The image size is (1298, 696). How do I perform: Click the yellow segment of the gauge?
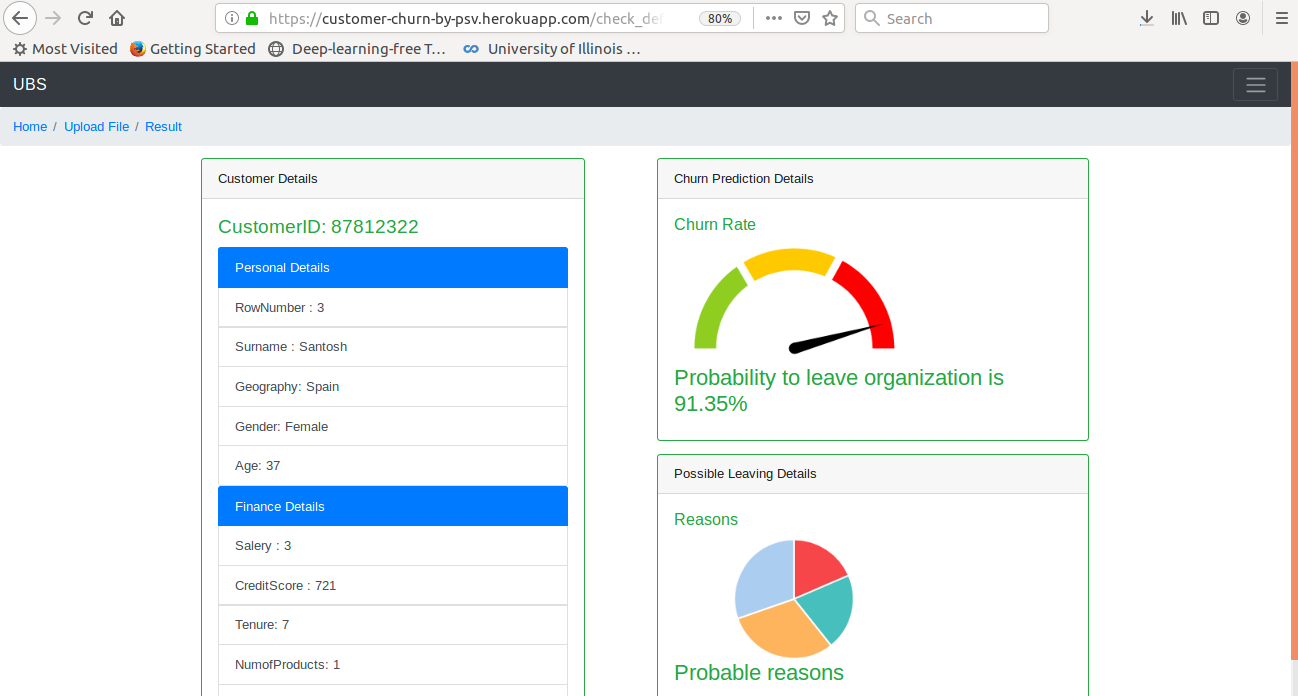790,260
